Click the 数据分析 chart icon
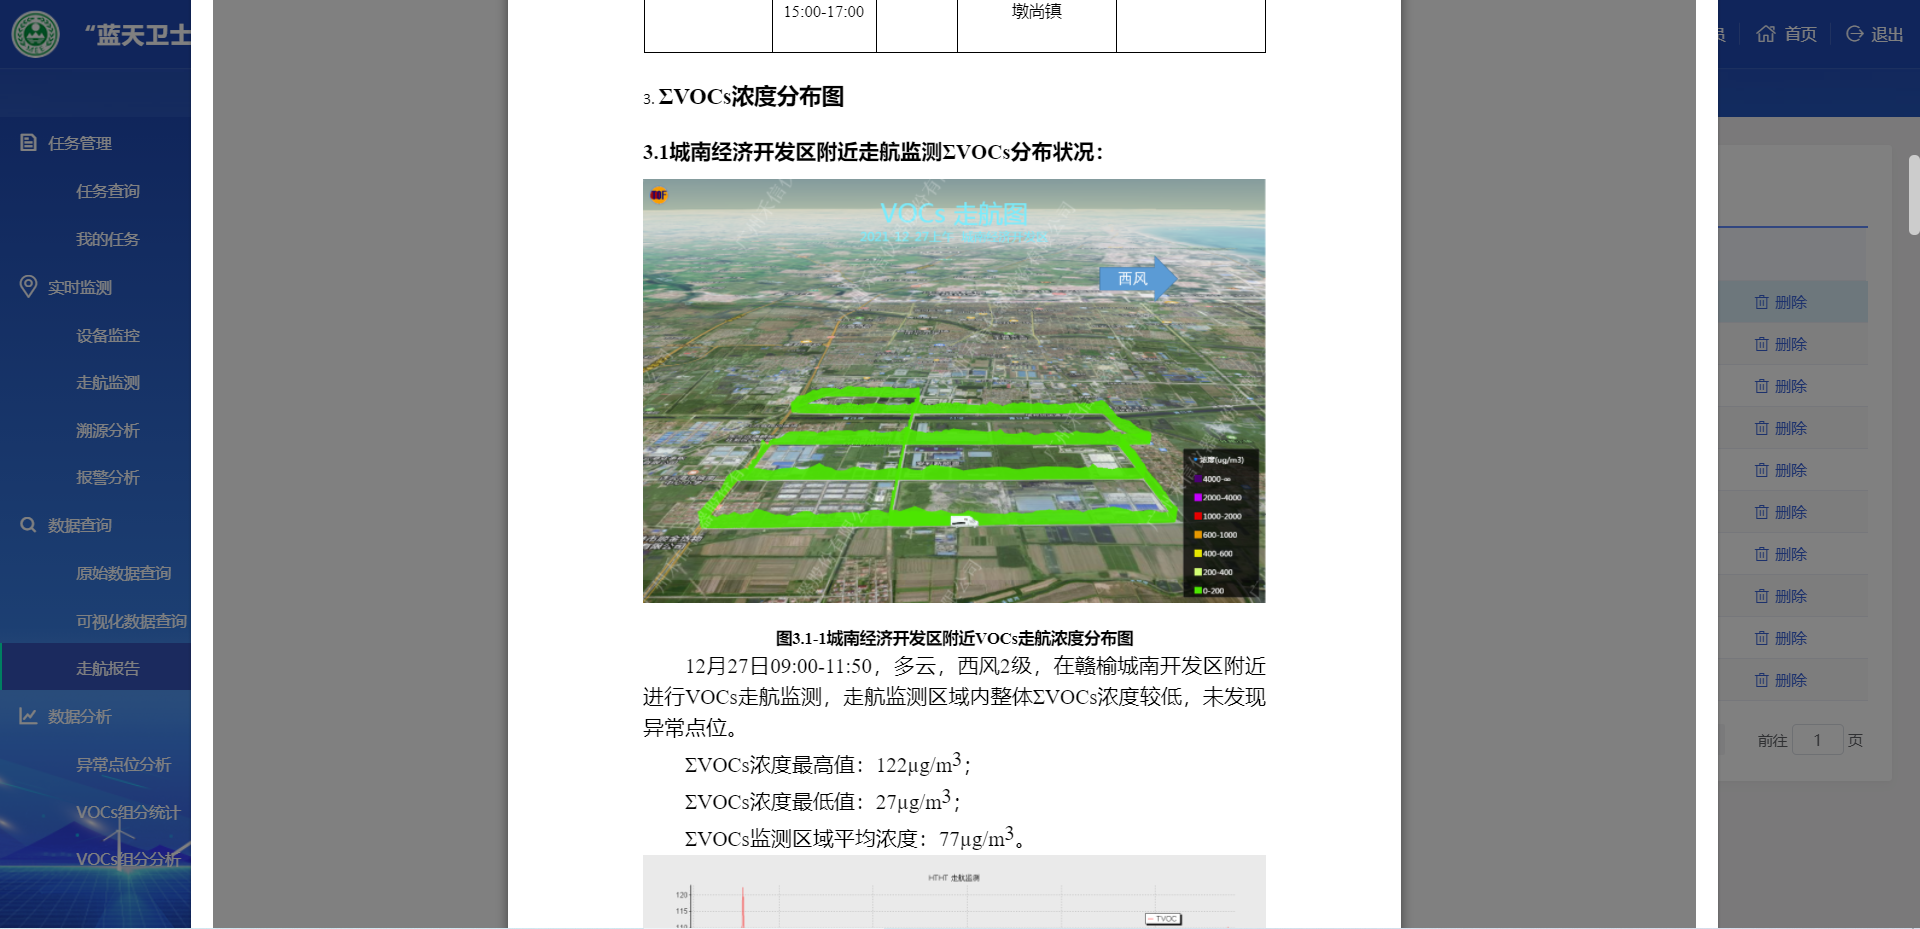 pyautogui.click(x=28, y=716)
